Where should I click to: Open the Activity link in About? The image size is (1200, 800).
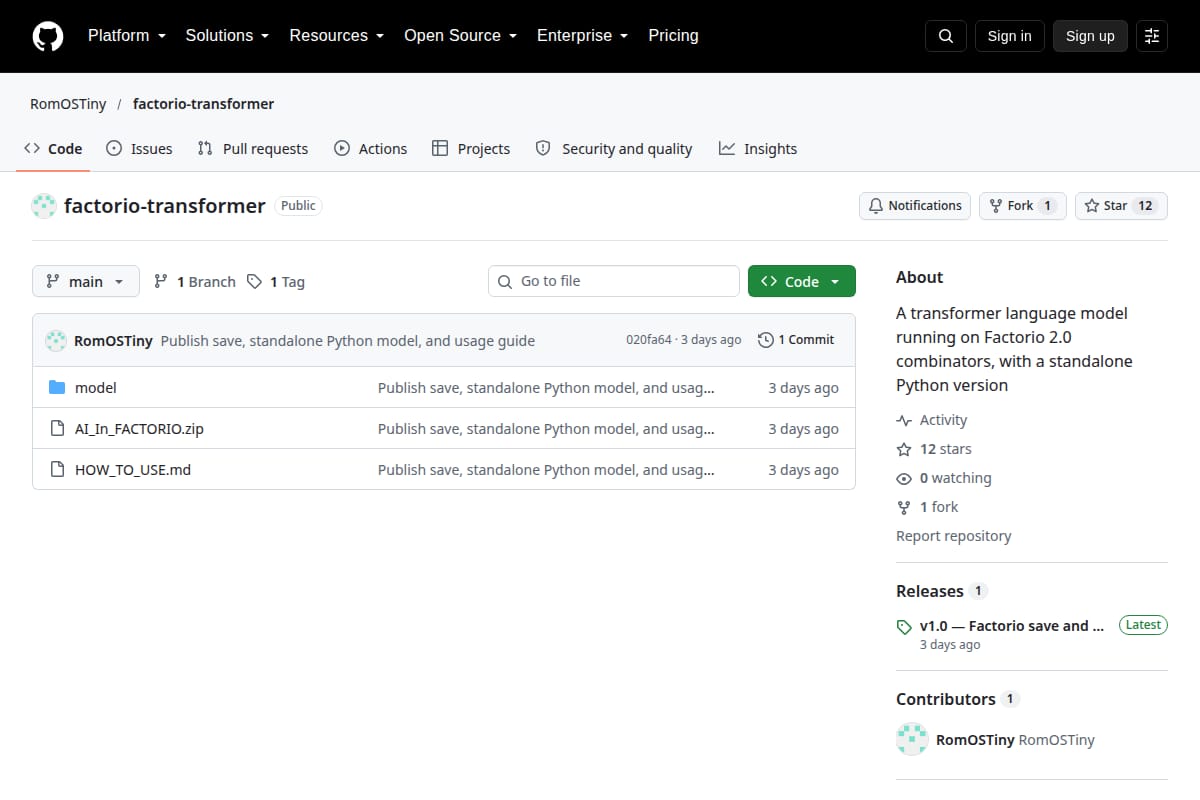(932, 420)
